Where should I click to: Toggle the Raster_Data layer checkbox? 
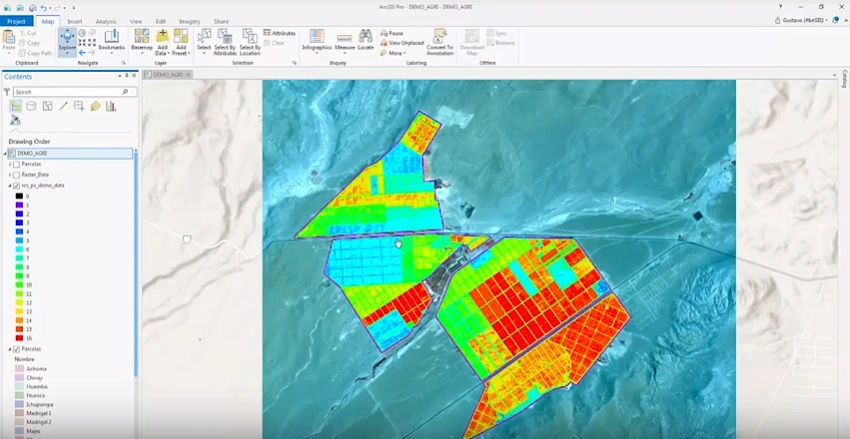(16, 174)
